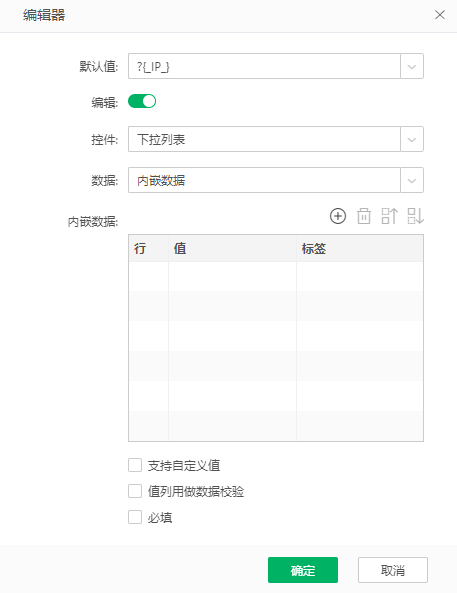The image size is (457, 593).
Task: Toggle the 编辑 switch off
Action: (142, 101)
